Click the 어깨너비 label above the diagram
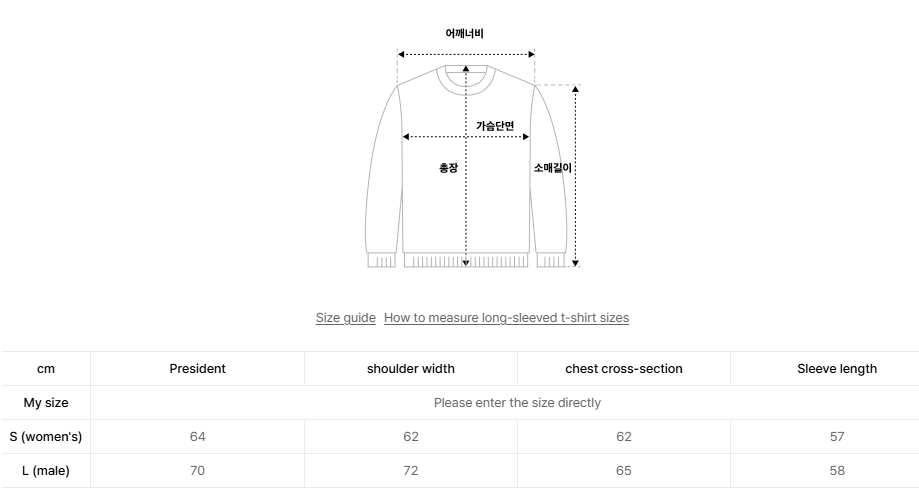This screenshot has width=919, height=493. 465,33
